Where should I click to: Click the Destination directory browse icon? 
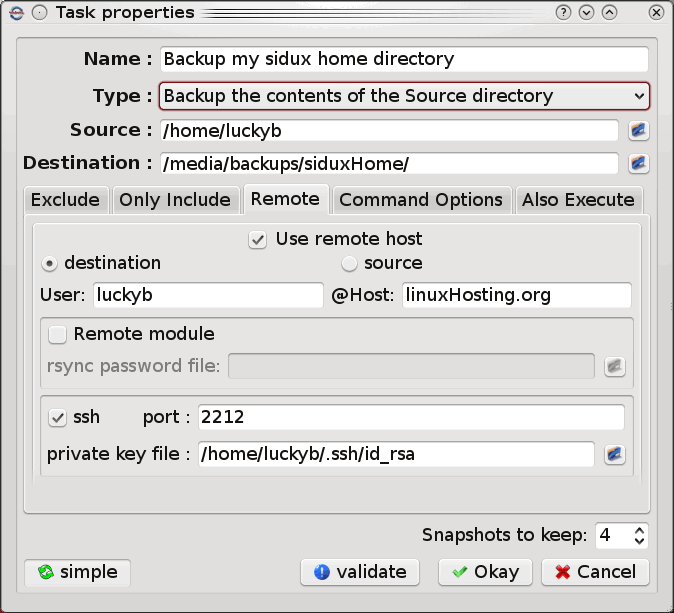click(x=638, y=164)
